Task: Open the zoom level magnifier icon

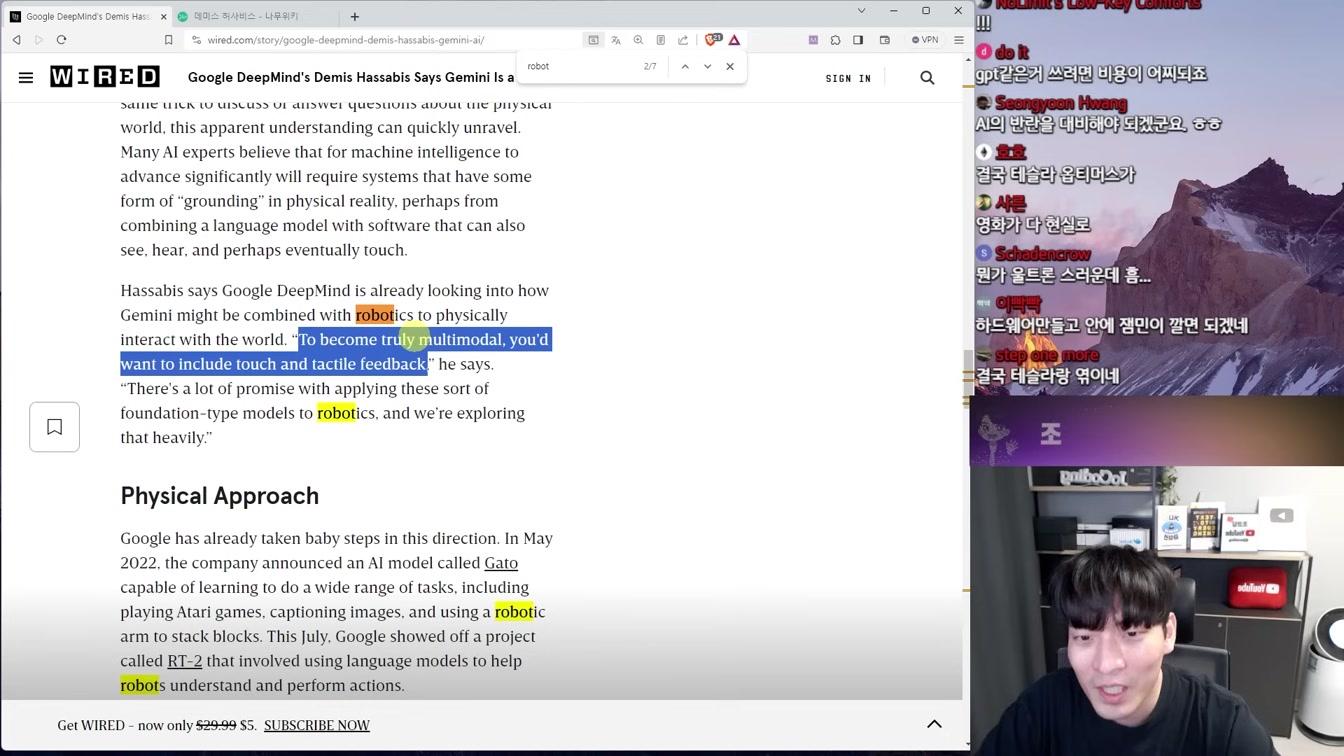Action: tap(638, 40)
